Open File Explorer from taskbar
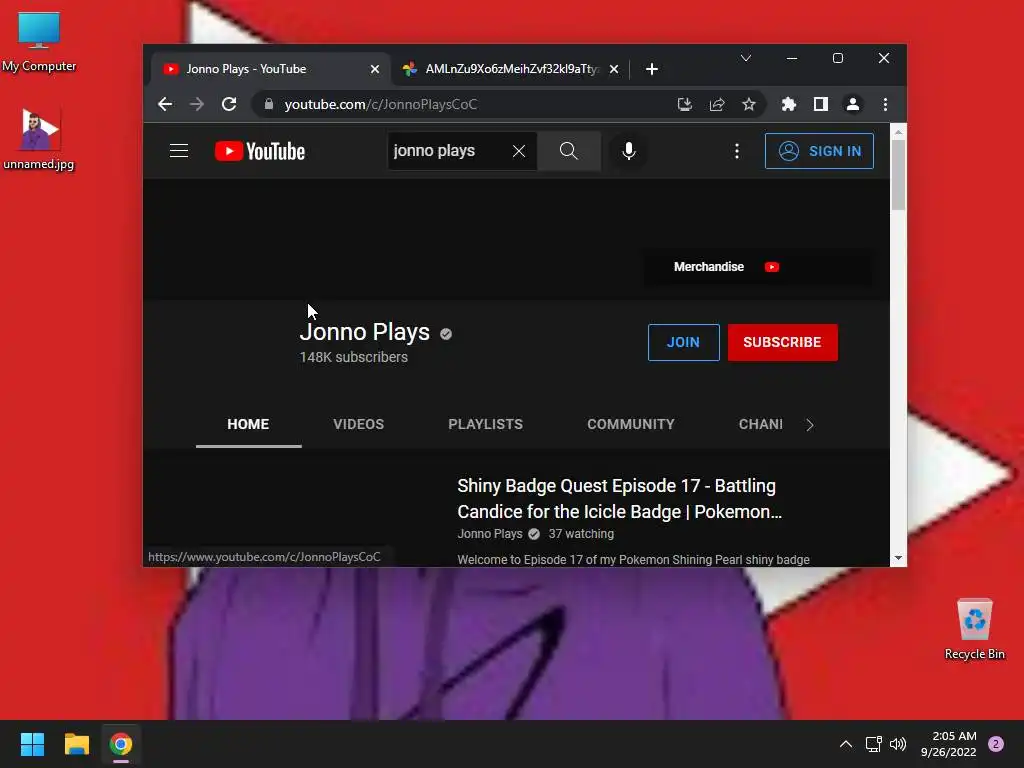Viewport: 1024px width, 768px height. [76, 744]
